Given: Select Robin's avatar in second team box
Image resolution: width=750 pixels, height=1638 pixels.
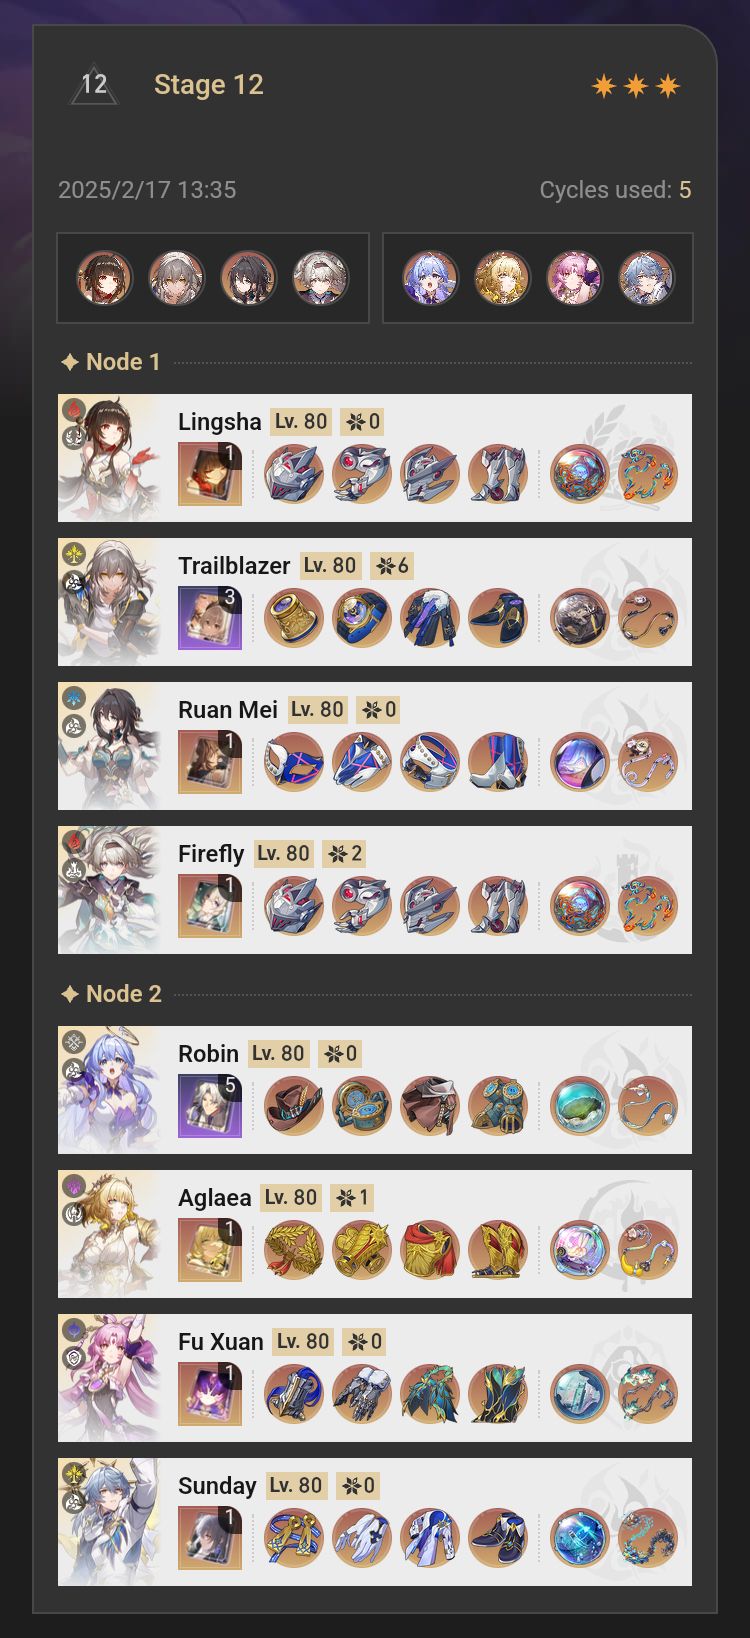Looking at the screenshot, I should tap(430, 278).
